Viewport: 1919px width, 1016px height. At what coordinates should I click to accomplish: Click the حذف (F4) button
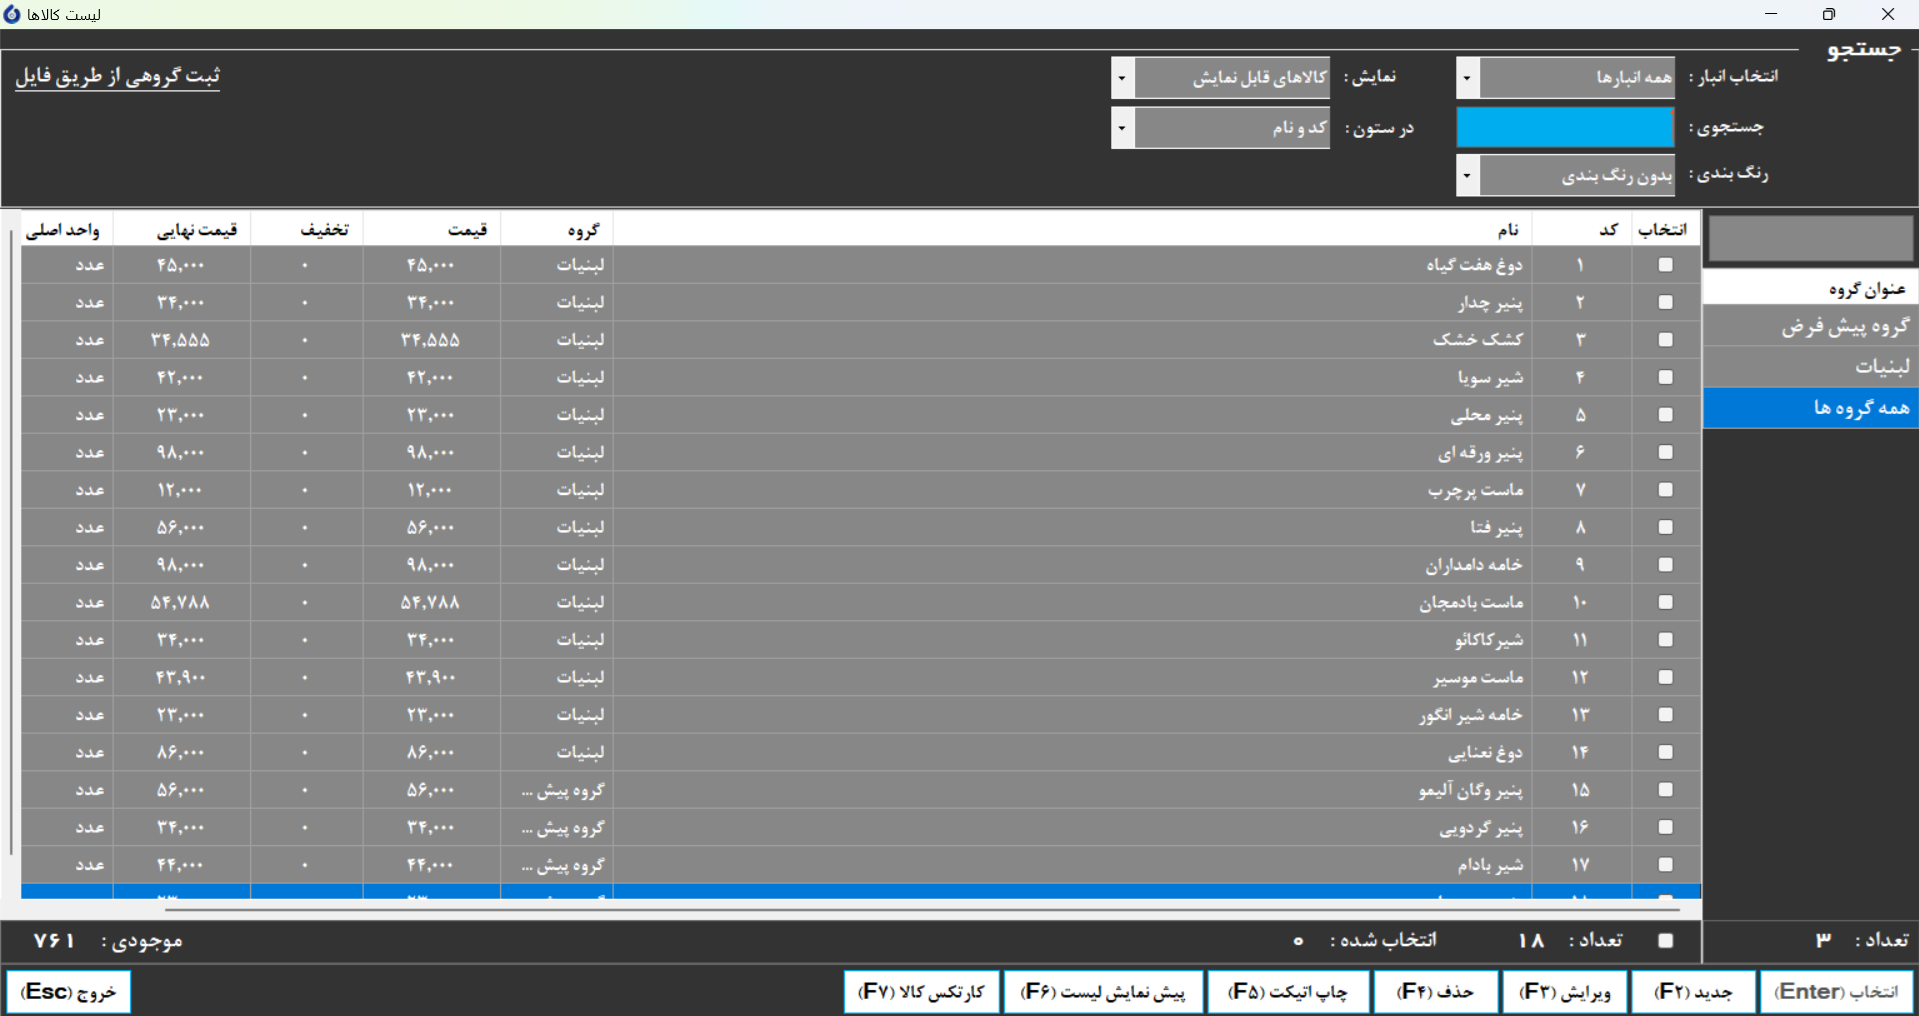[1435, 991]
